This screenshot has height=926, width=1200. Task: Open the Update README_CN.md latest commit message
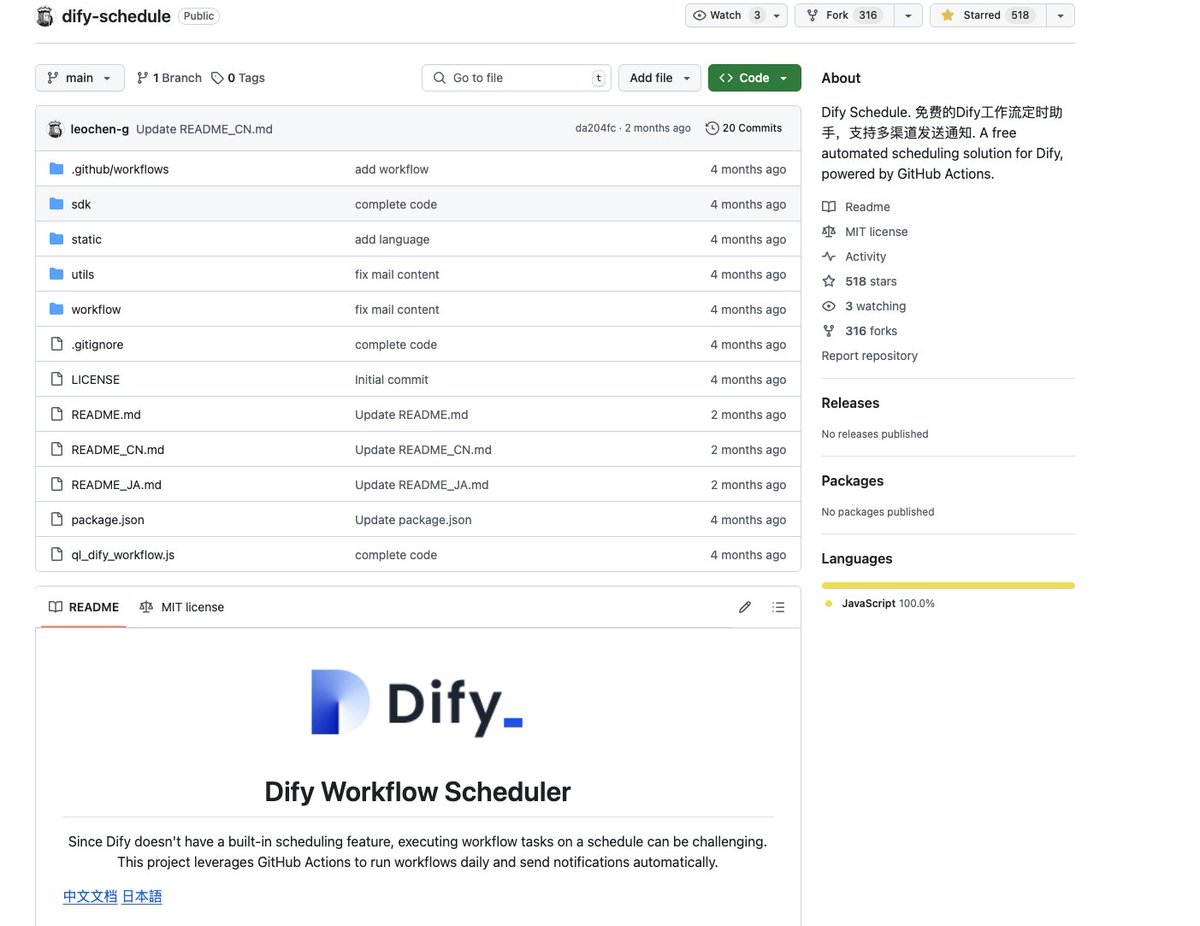tap(204, 129)
